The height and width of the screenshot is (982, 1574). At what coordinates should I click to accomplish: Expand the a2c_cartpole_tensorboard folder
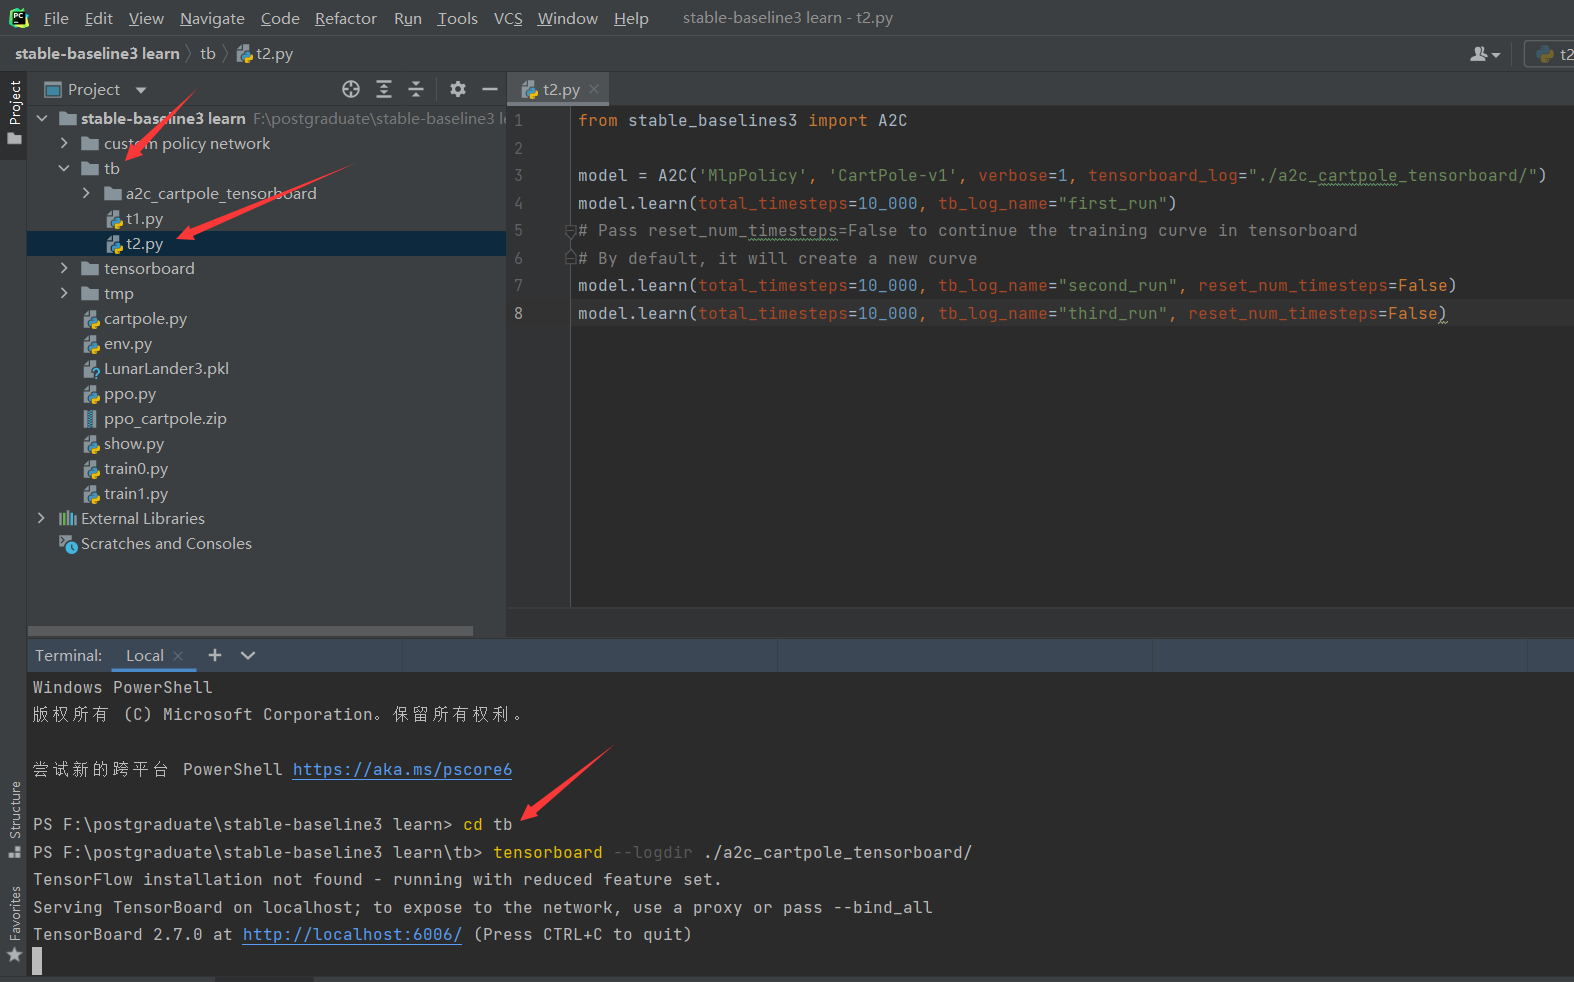click(x=86, y=193)
